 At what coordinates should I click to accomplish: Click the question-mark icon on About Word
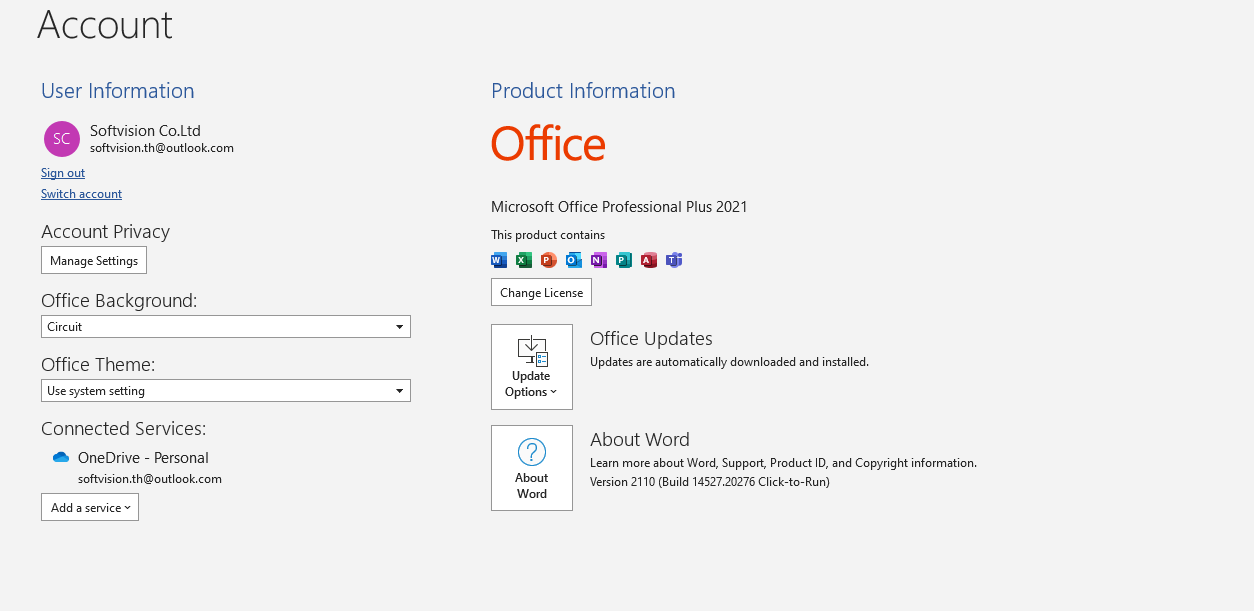[x=531, y=450]
